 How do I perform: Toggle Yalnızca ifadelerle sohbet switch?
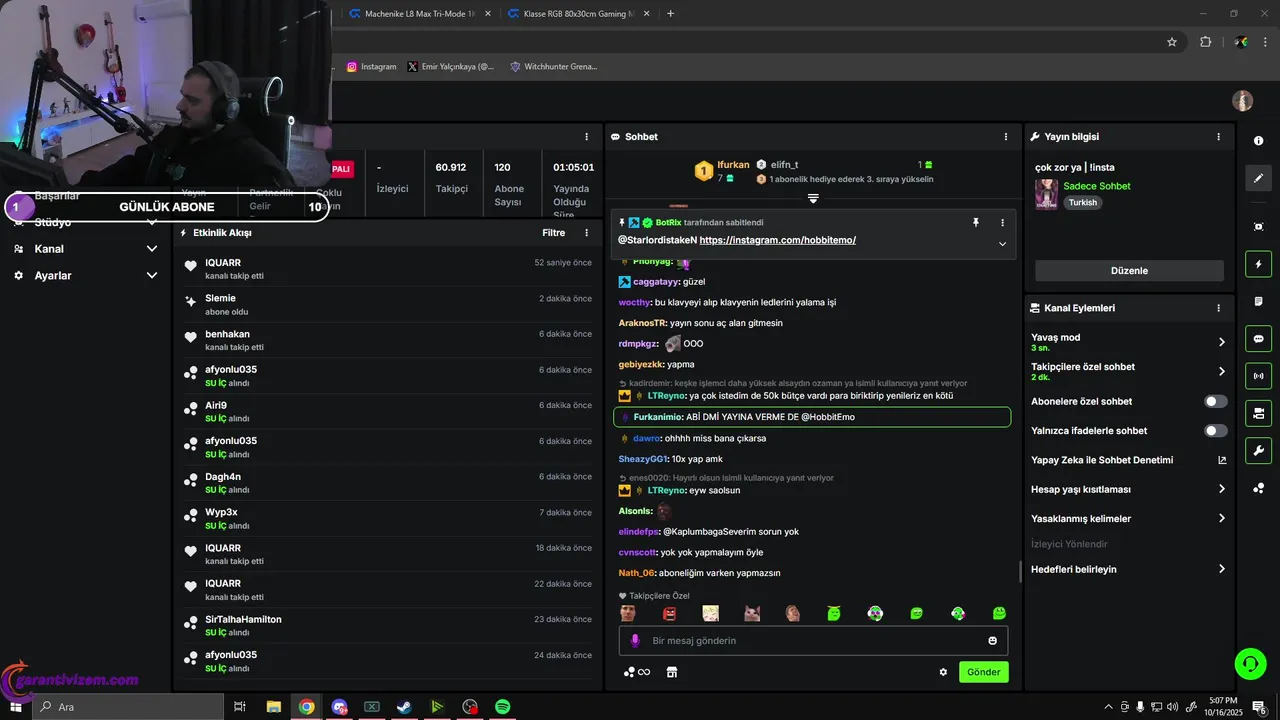(1215, 431)
